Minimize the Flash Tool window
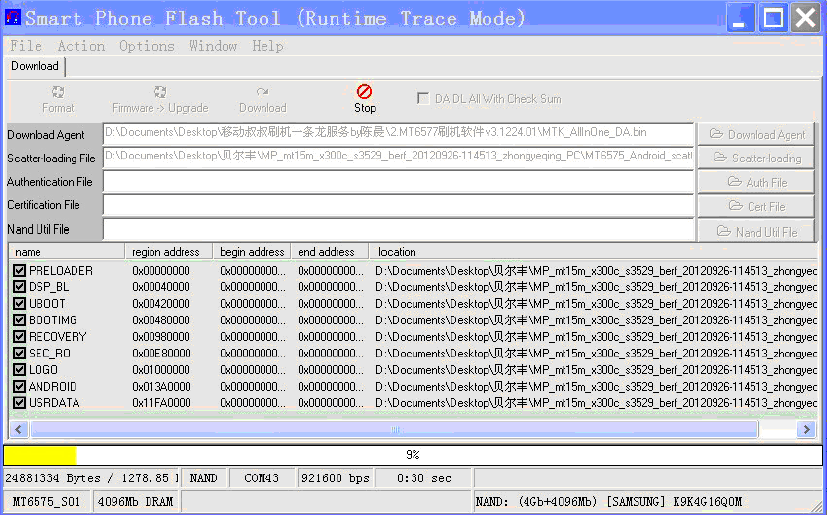827x515 pixels. tap(740, 18)
